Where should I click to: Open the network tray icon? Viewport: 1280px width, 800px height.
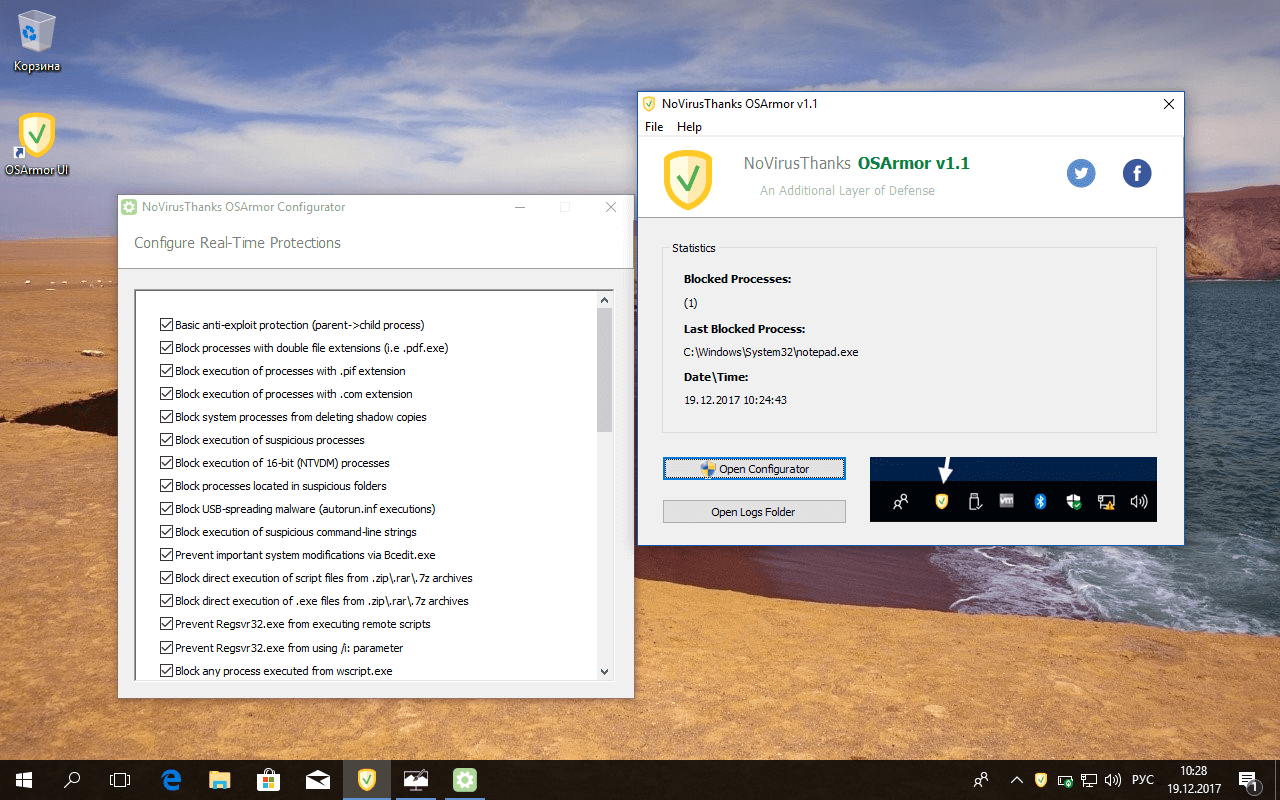(x=1089, y=780)
